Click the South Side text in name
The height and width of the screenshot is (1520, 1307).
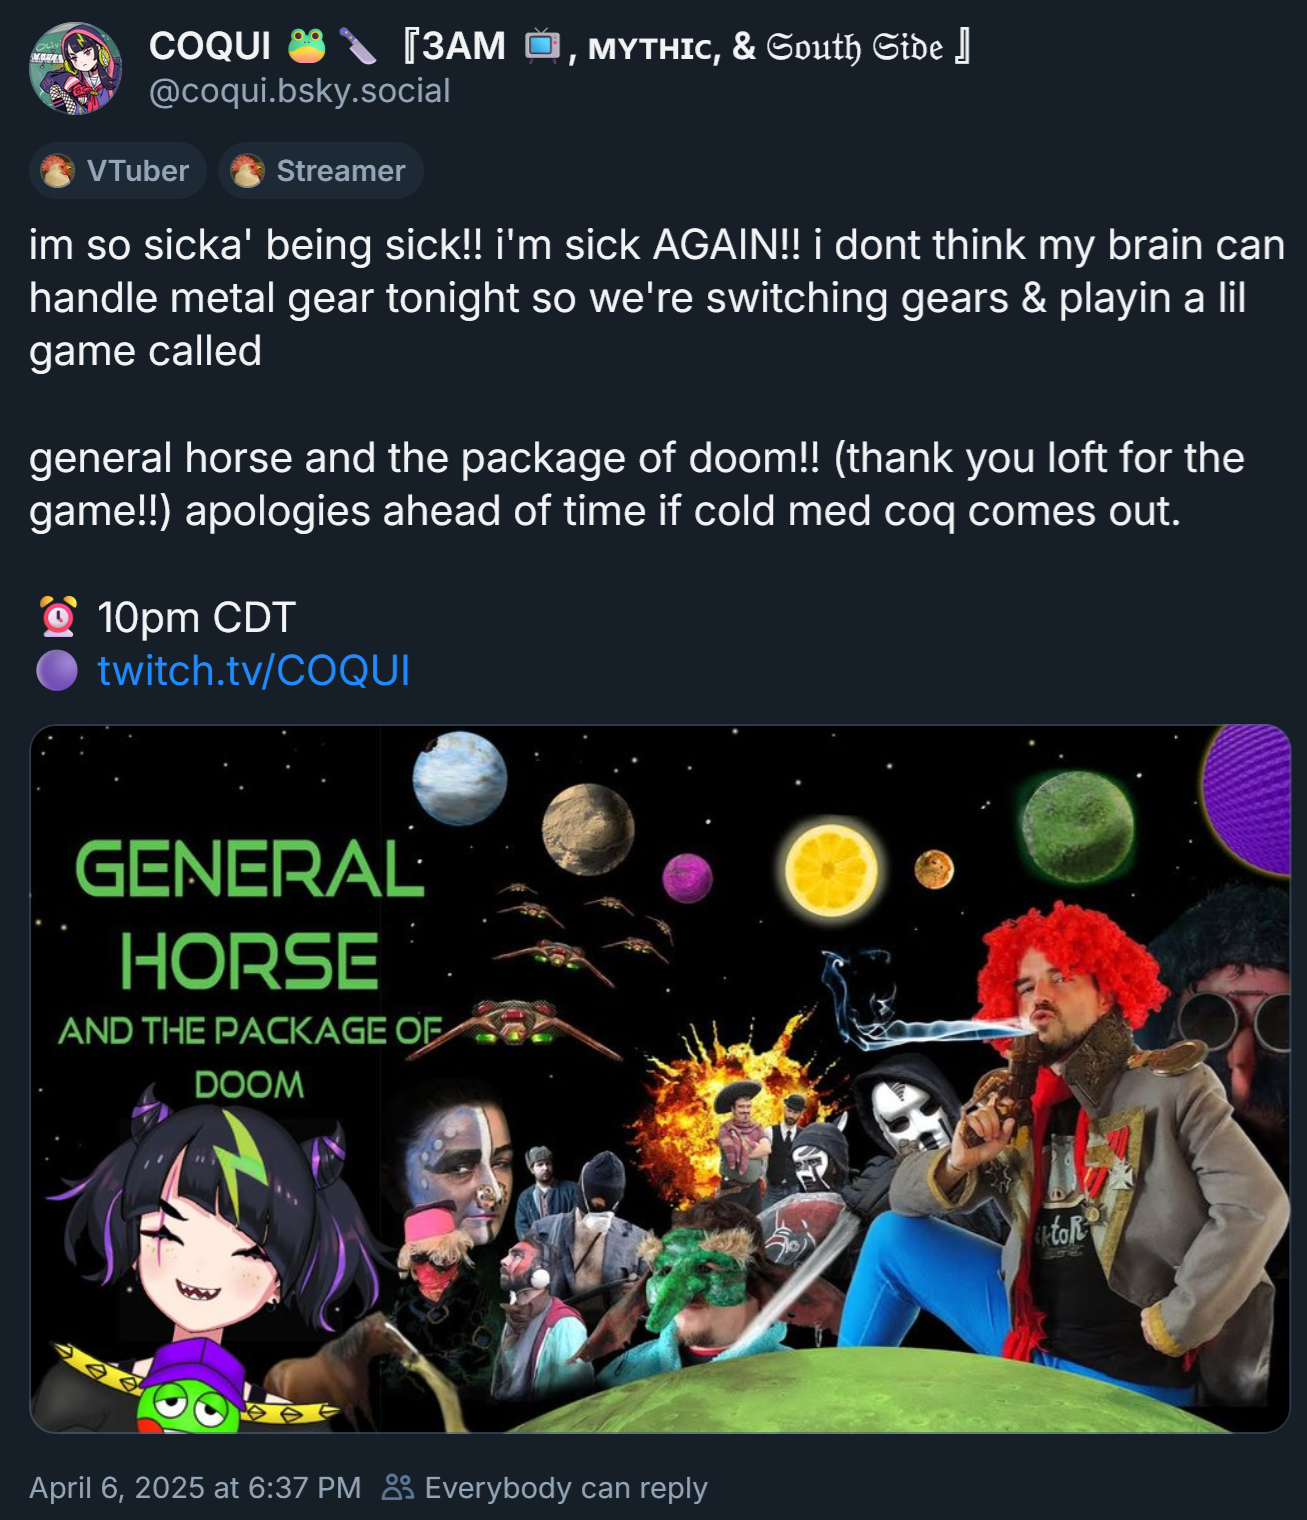click(x=855, y=46)
